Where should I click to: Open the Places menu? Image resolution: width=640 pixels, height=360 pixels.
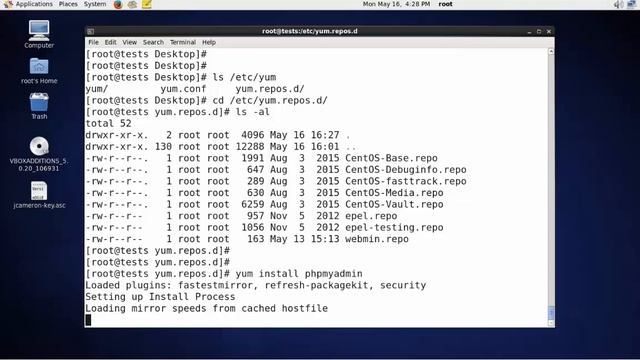[x=68, y=4]
